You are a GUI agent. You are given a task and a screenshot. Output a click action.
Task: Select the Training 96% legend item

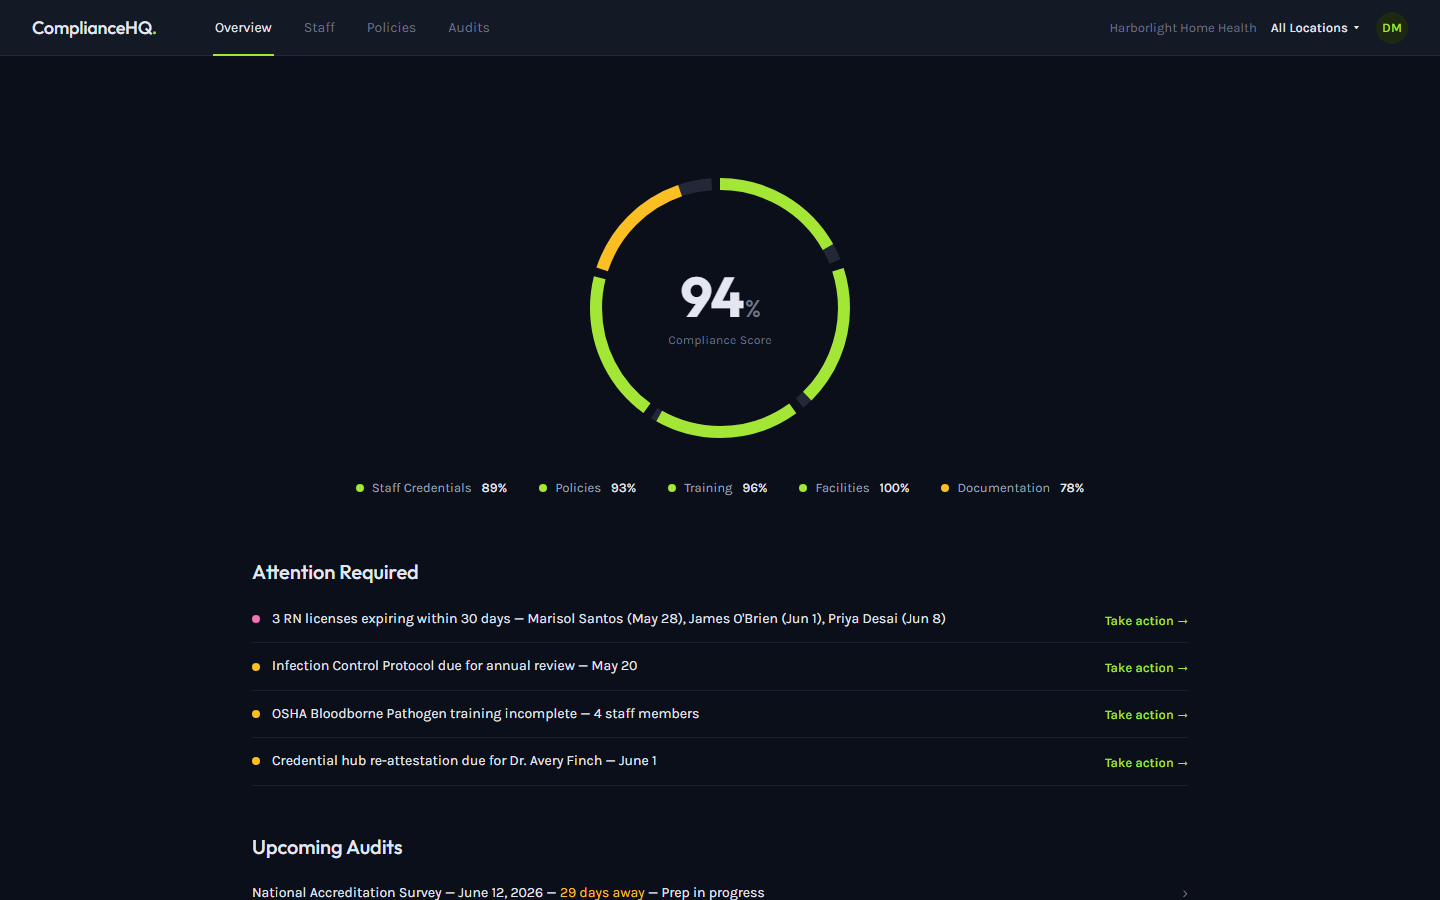(717, 488)
